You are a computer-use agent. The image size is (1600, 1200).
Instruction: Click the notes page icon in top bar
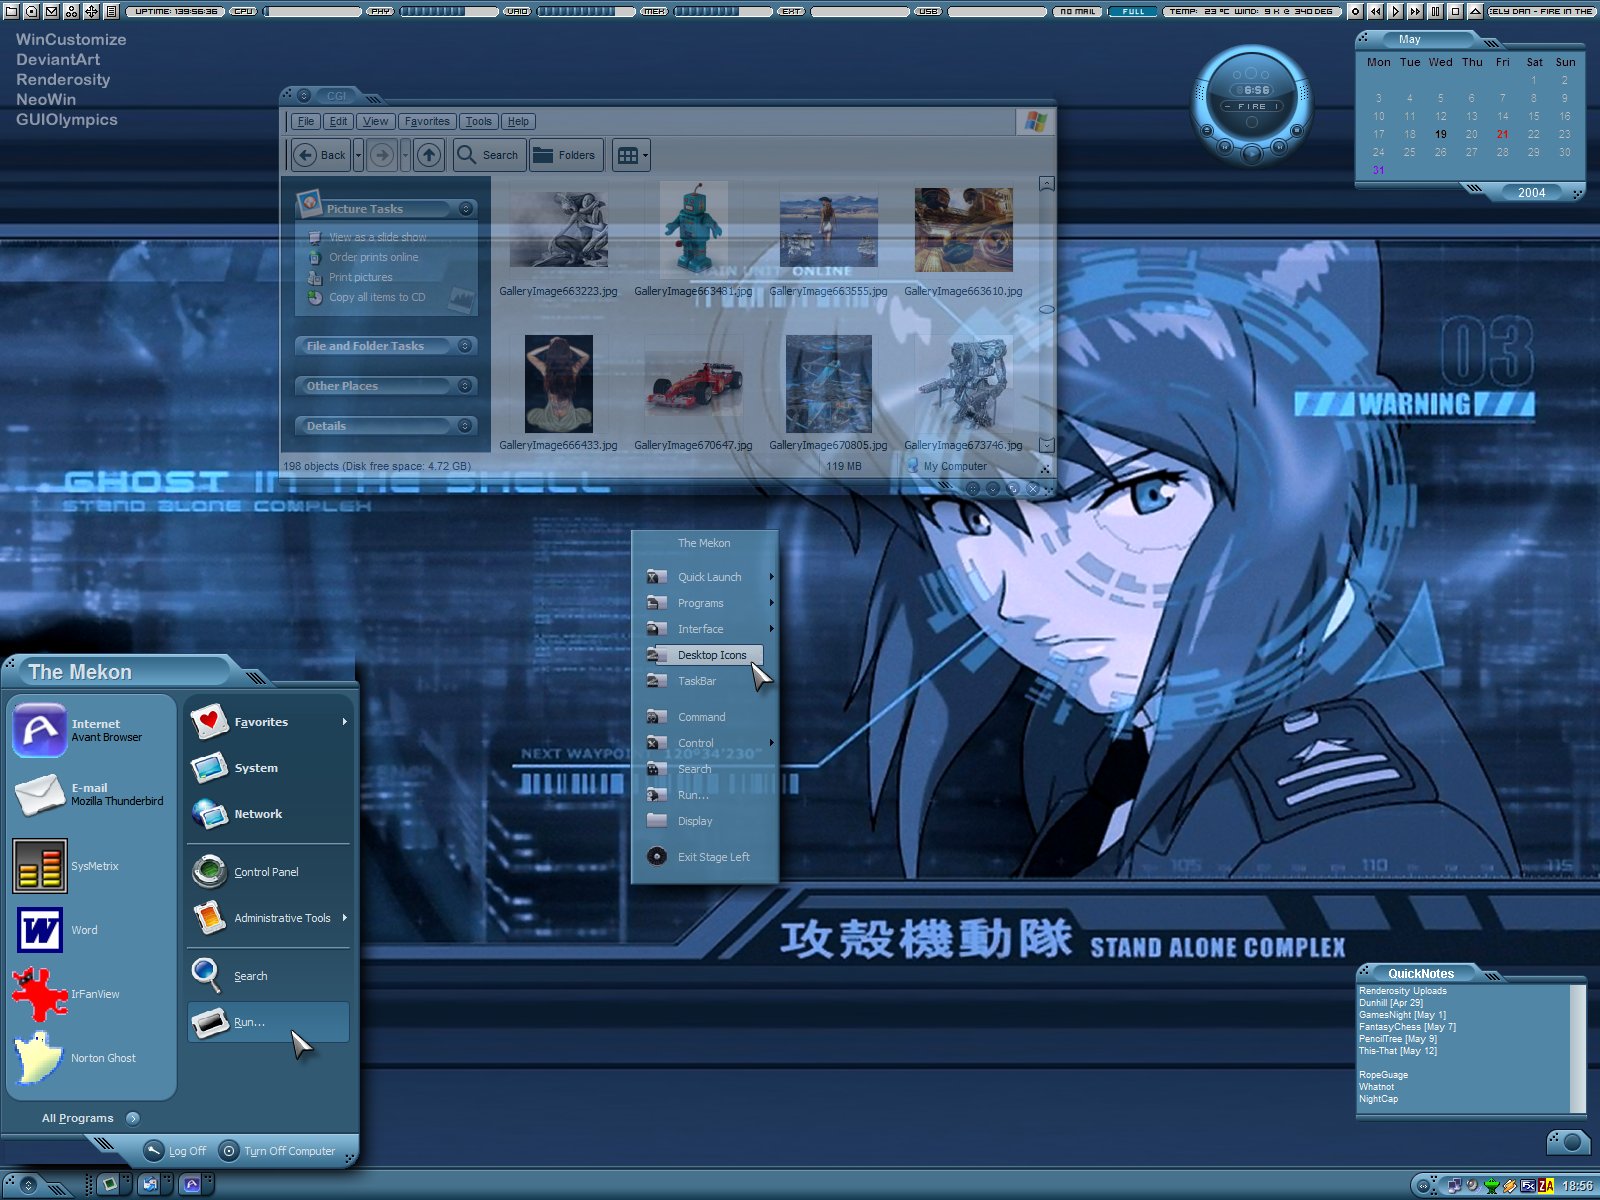click(111, 11)
